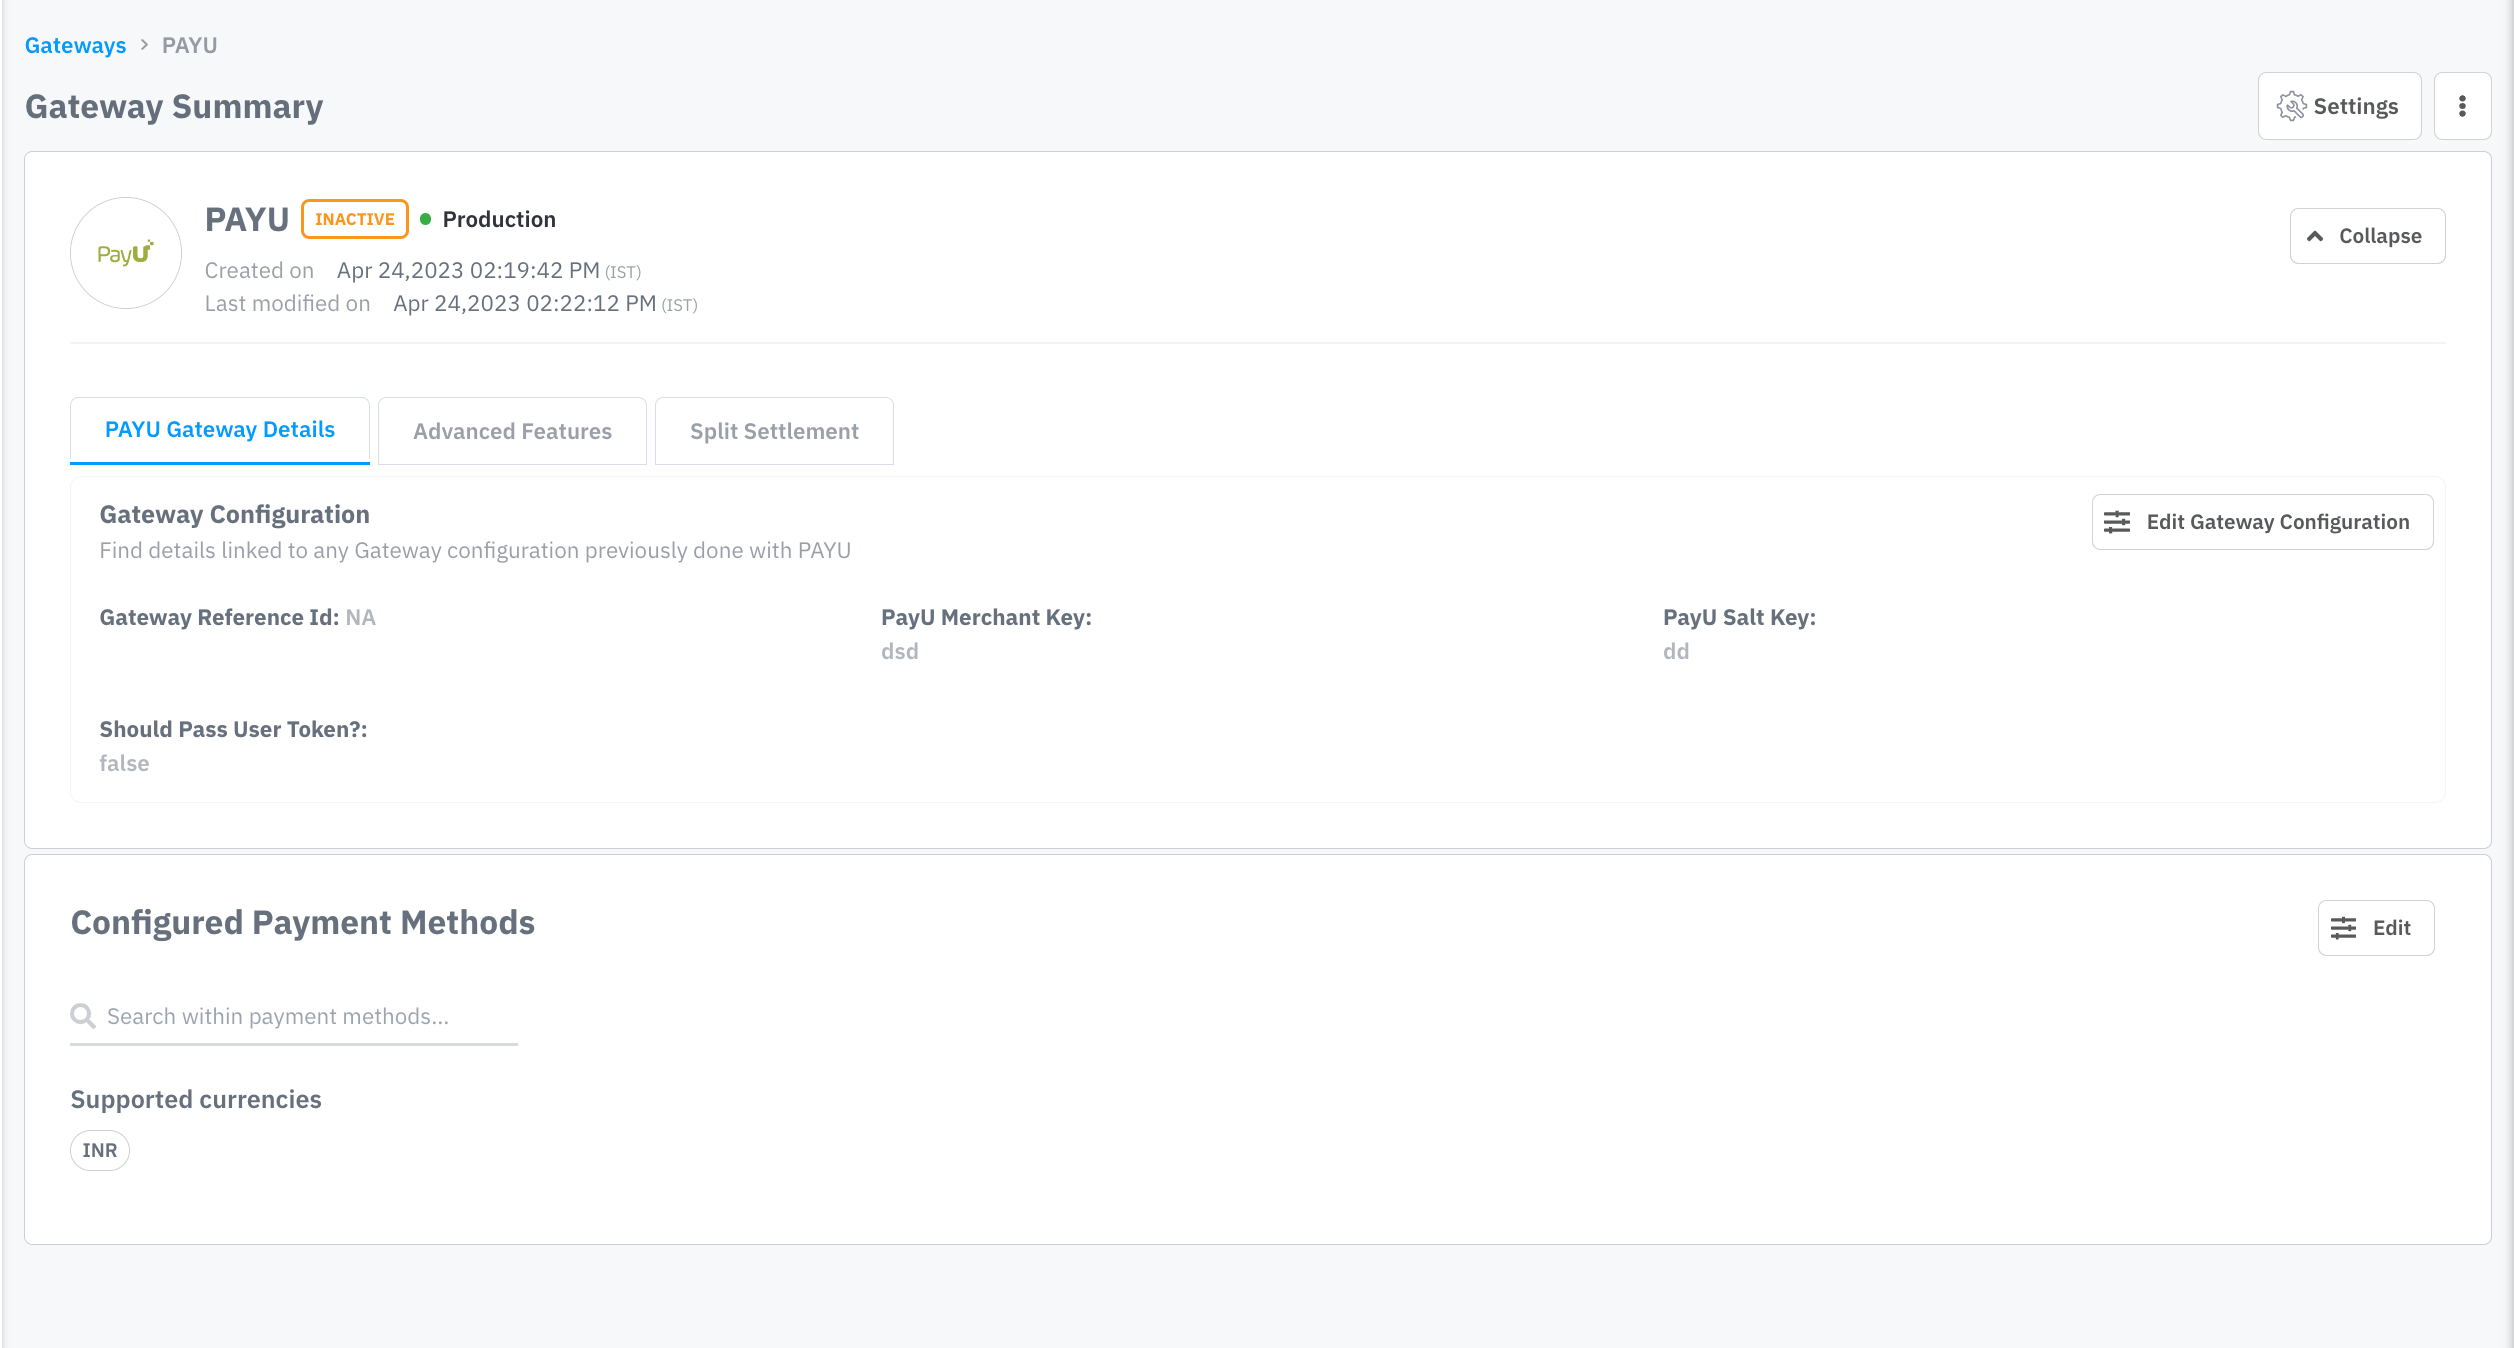Click the Collapse chevron arrow icon
2514x1348 pixels.
[2315, 236]
